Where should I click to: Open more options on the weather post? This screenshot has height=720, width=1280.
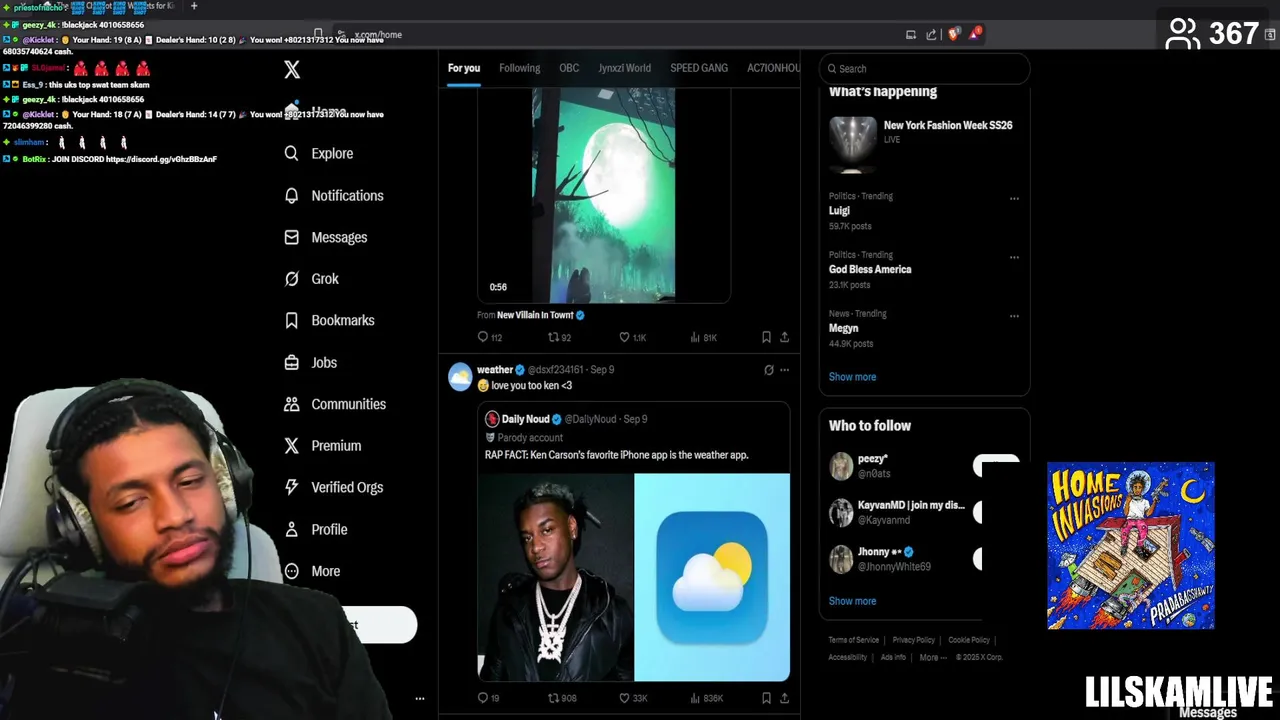[784, 370]
